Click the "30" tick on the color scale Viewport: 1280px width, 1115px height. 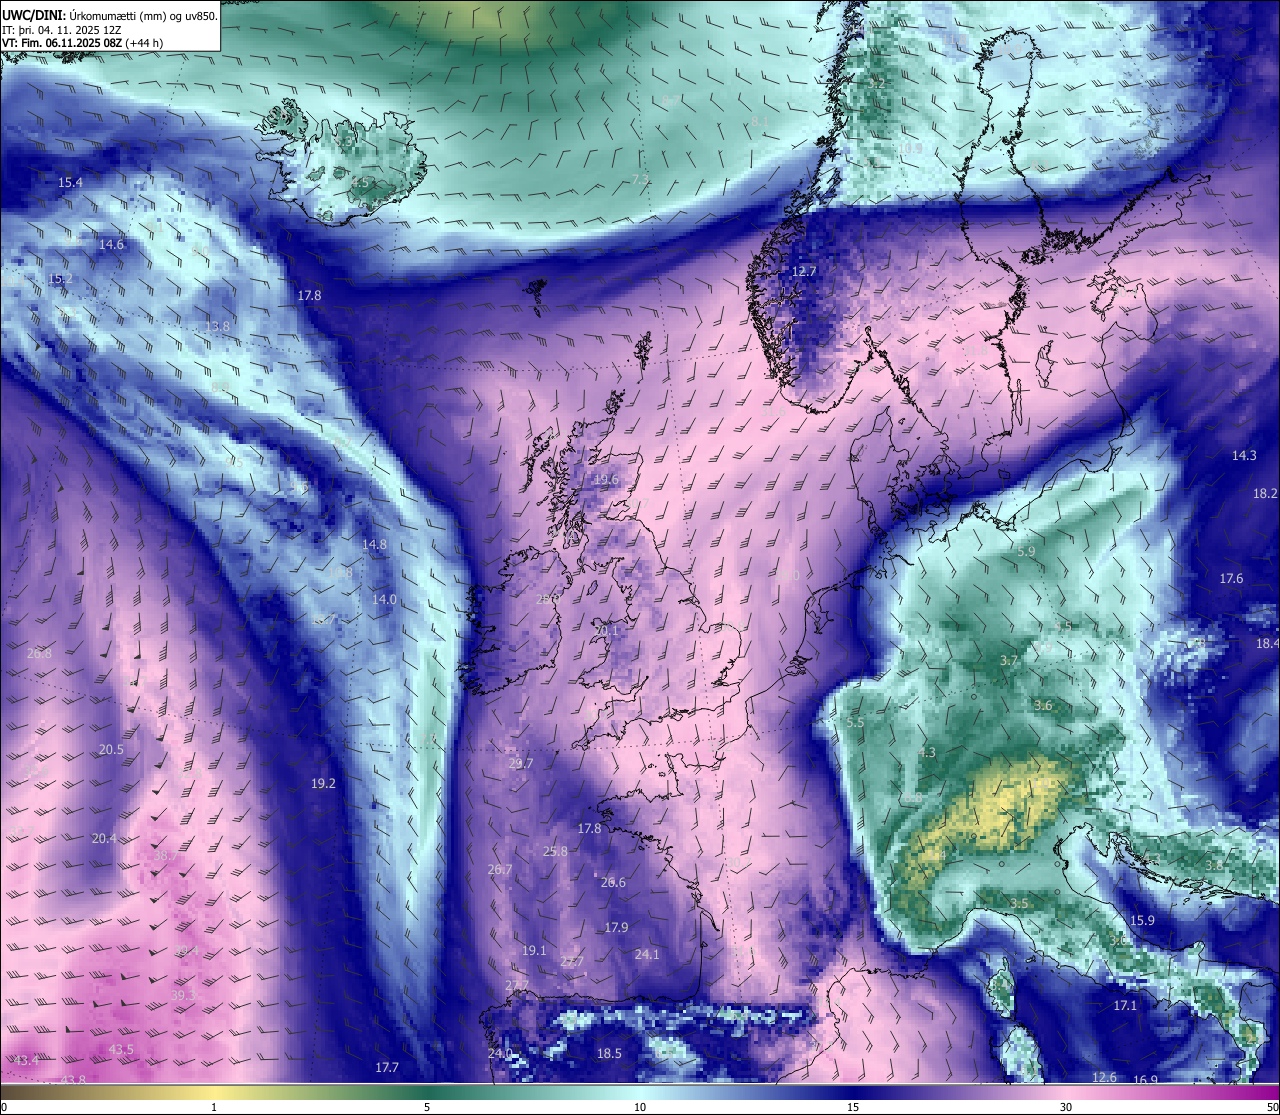1066,1107
